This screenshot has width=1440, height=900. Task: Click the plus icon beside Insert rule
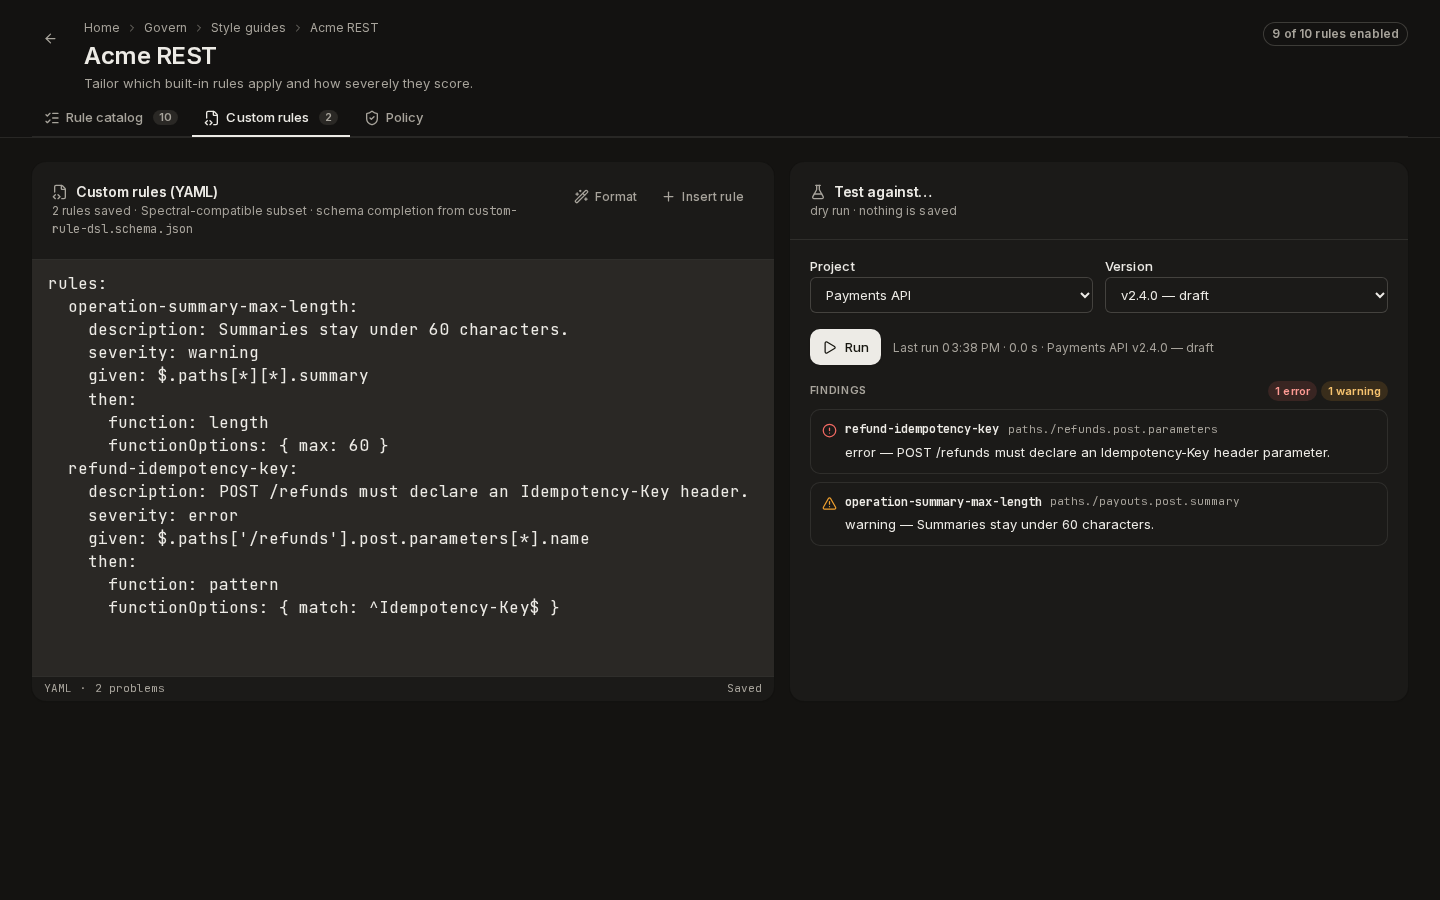pyautogui.click(x=668, y=197)
